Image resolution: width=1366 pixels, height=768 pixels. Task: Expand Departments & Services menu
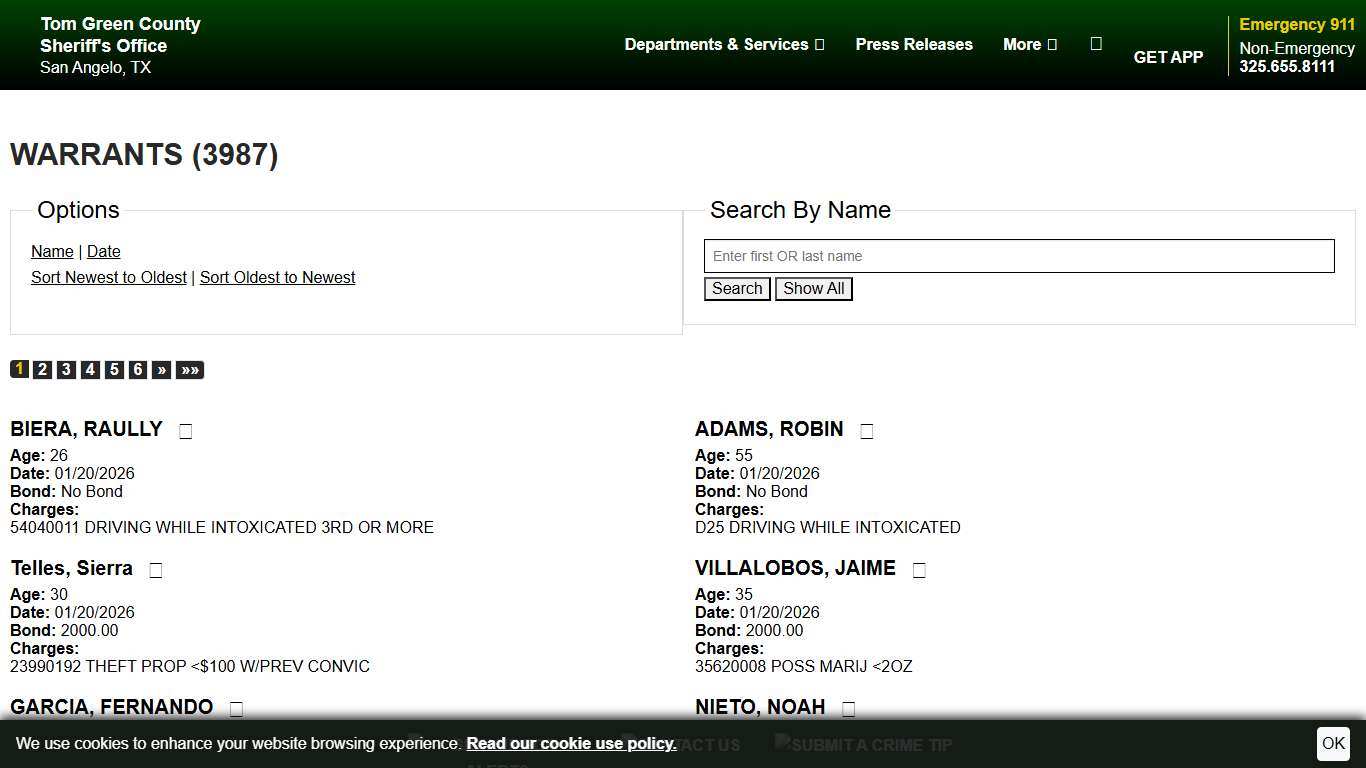724,44
